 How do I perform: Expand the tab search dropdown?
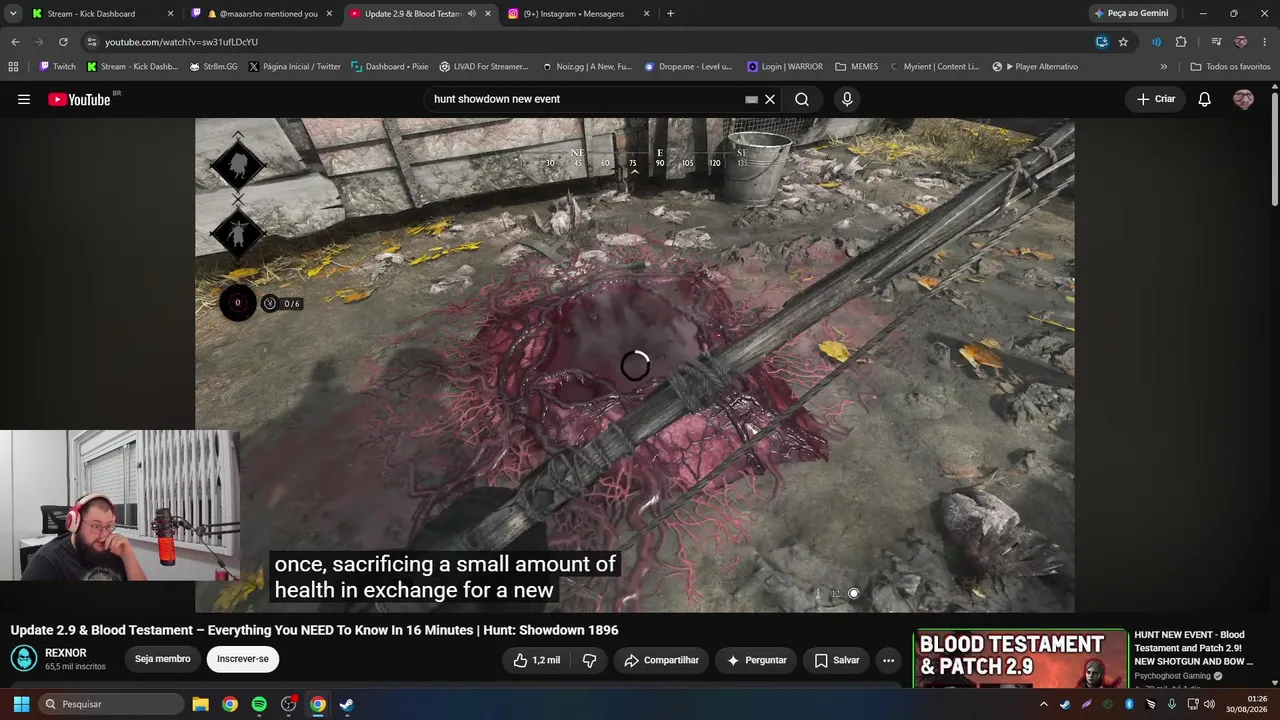click(12, 14)
